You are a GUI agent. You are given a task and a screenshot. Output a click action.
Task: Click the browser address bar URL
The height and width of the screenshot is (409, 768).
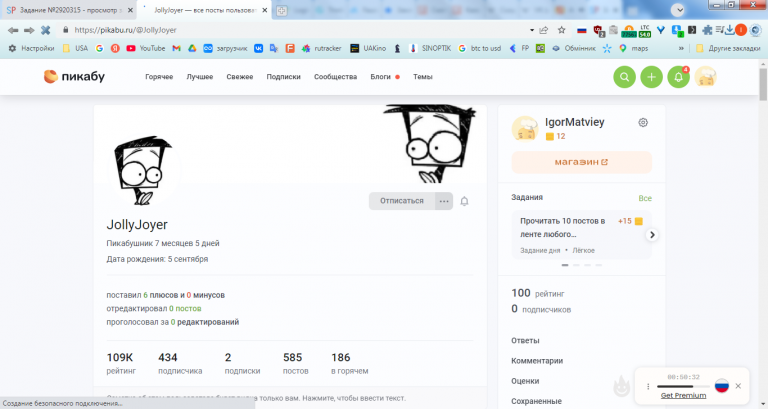pyautogui.click(x=125, y=30)
